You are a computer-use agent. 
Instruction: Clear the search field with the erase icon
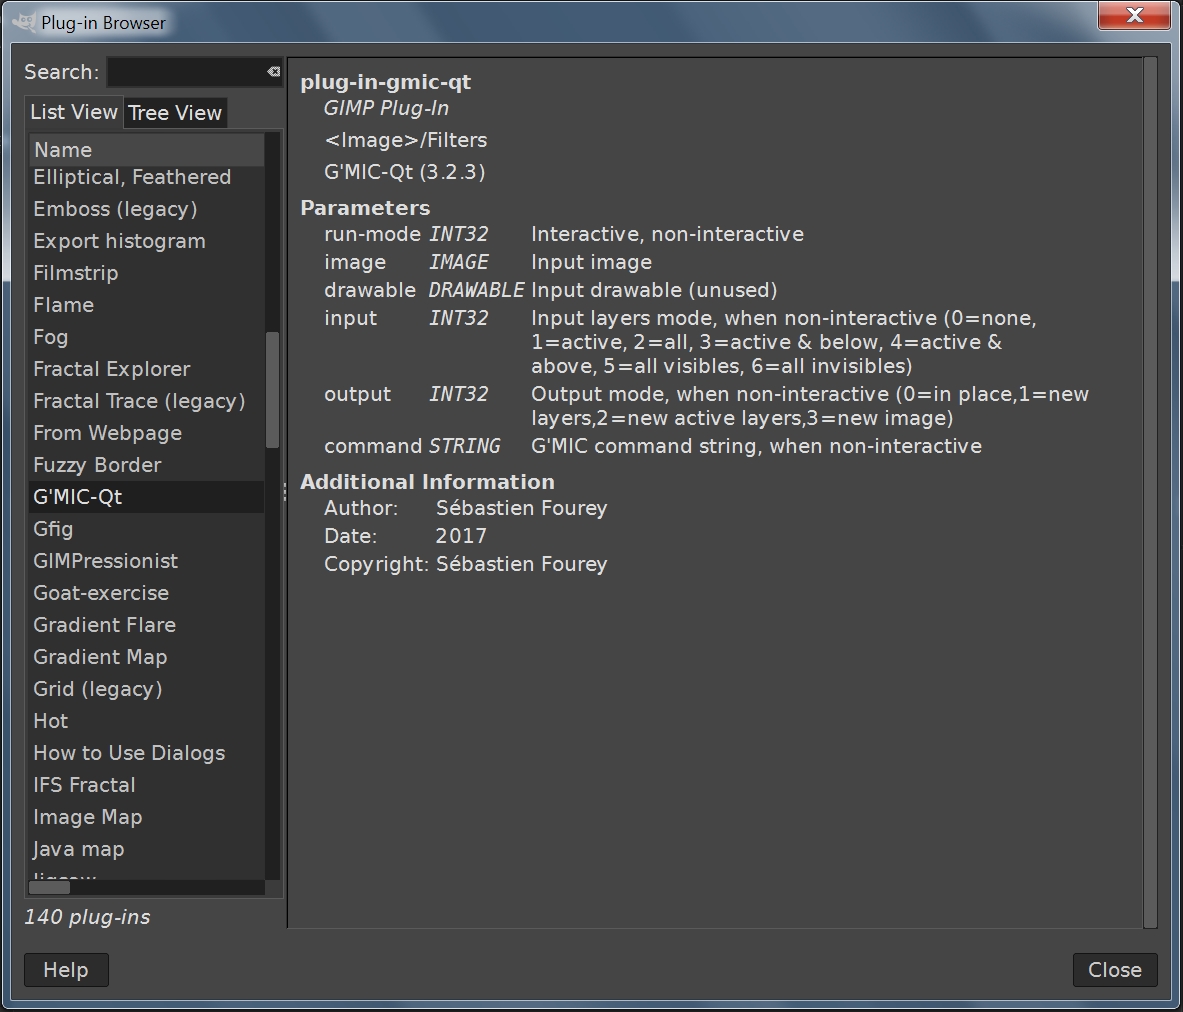click(273, 72)
